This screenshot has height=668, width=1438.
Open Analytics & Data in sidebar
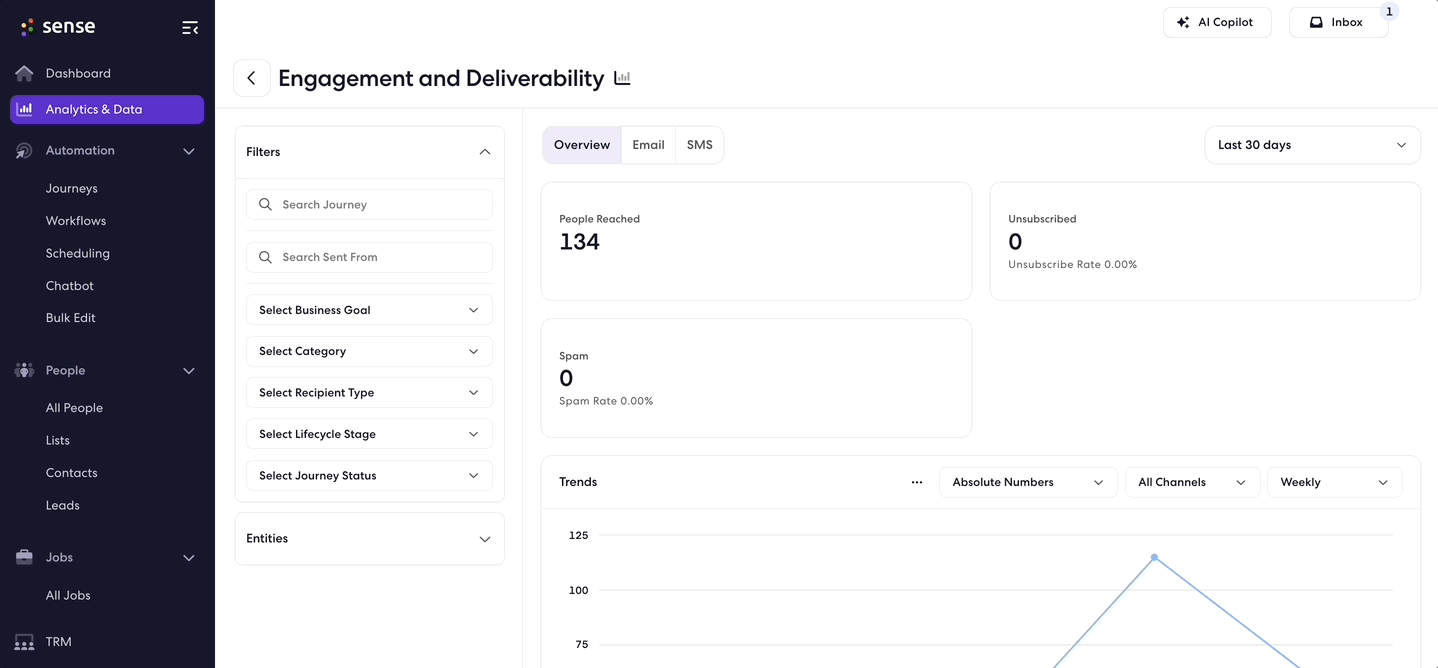point(107,109)
